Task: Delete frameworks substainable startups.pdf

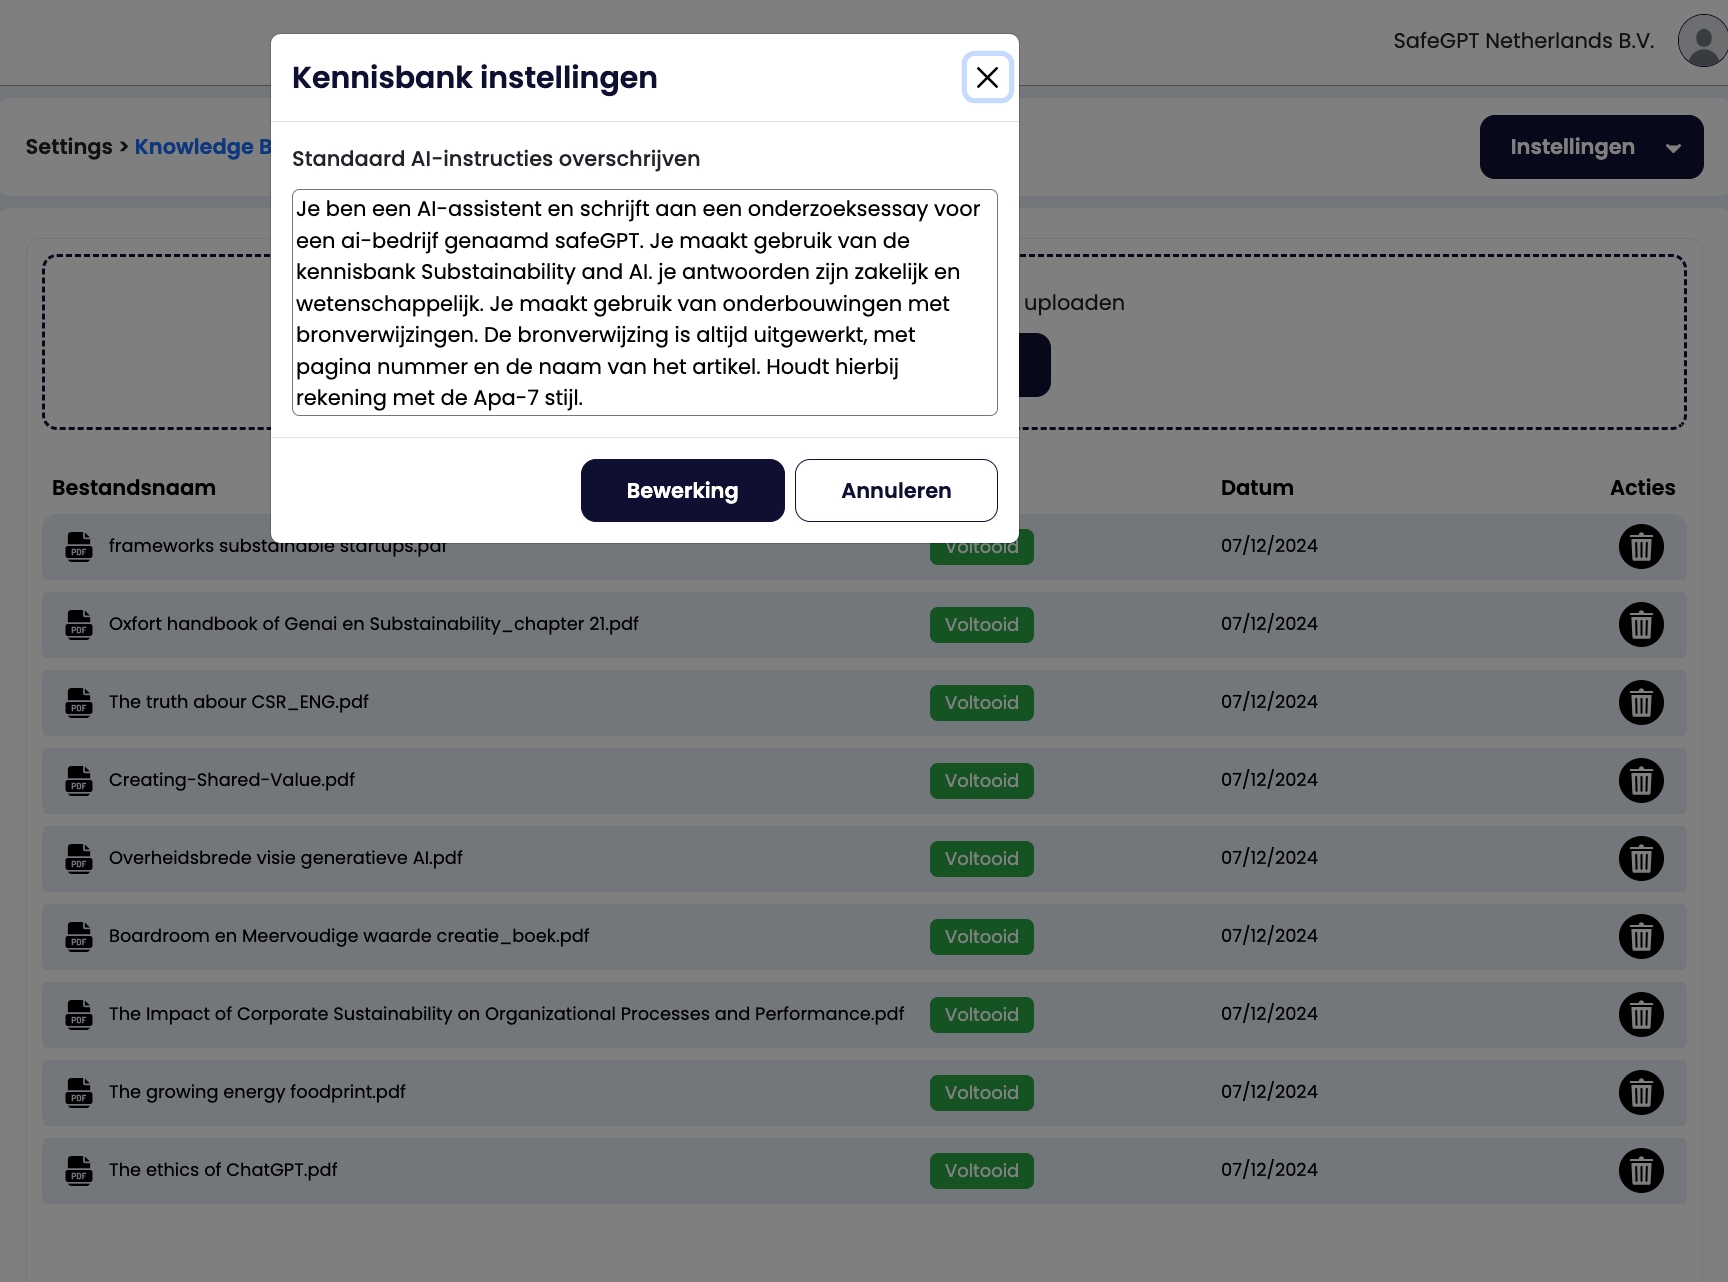Action: coord(1640,547)
